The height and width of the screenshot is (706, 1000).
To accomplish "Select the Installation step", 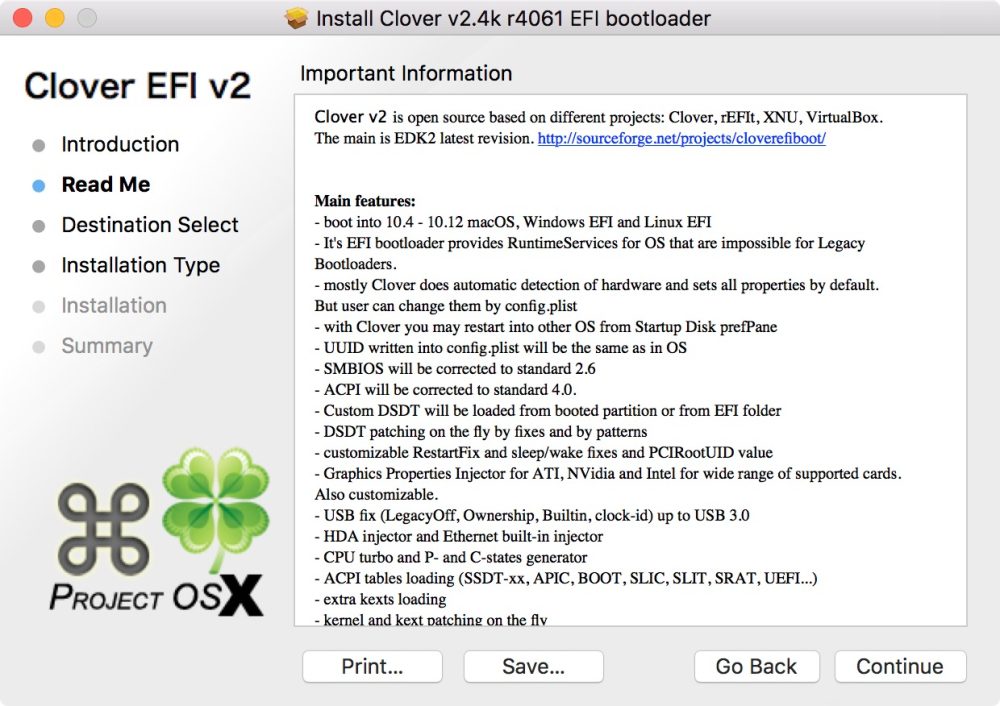I will click(x=114, y=306).
